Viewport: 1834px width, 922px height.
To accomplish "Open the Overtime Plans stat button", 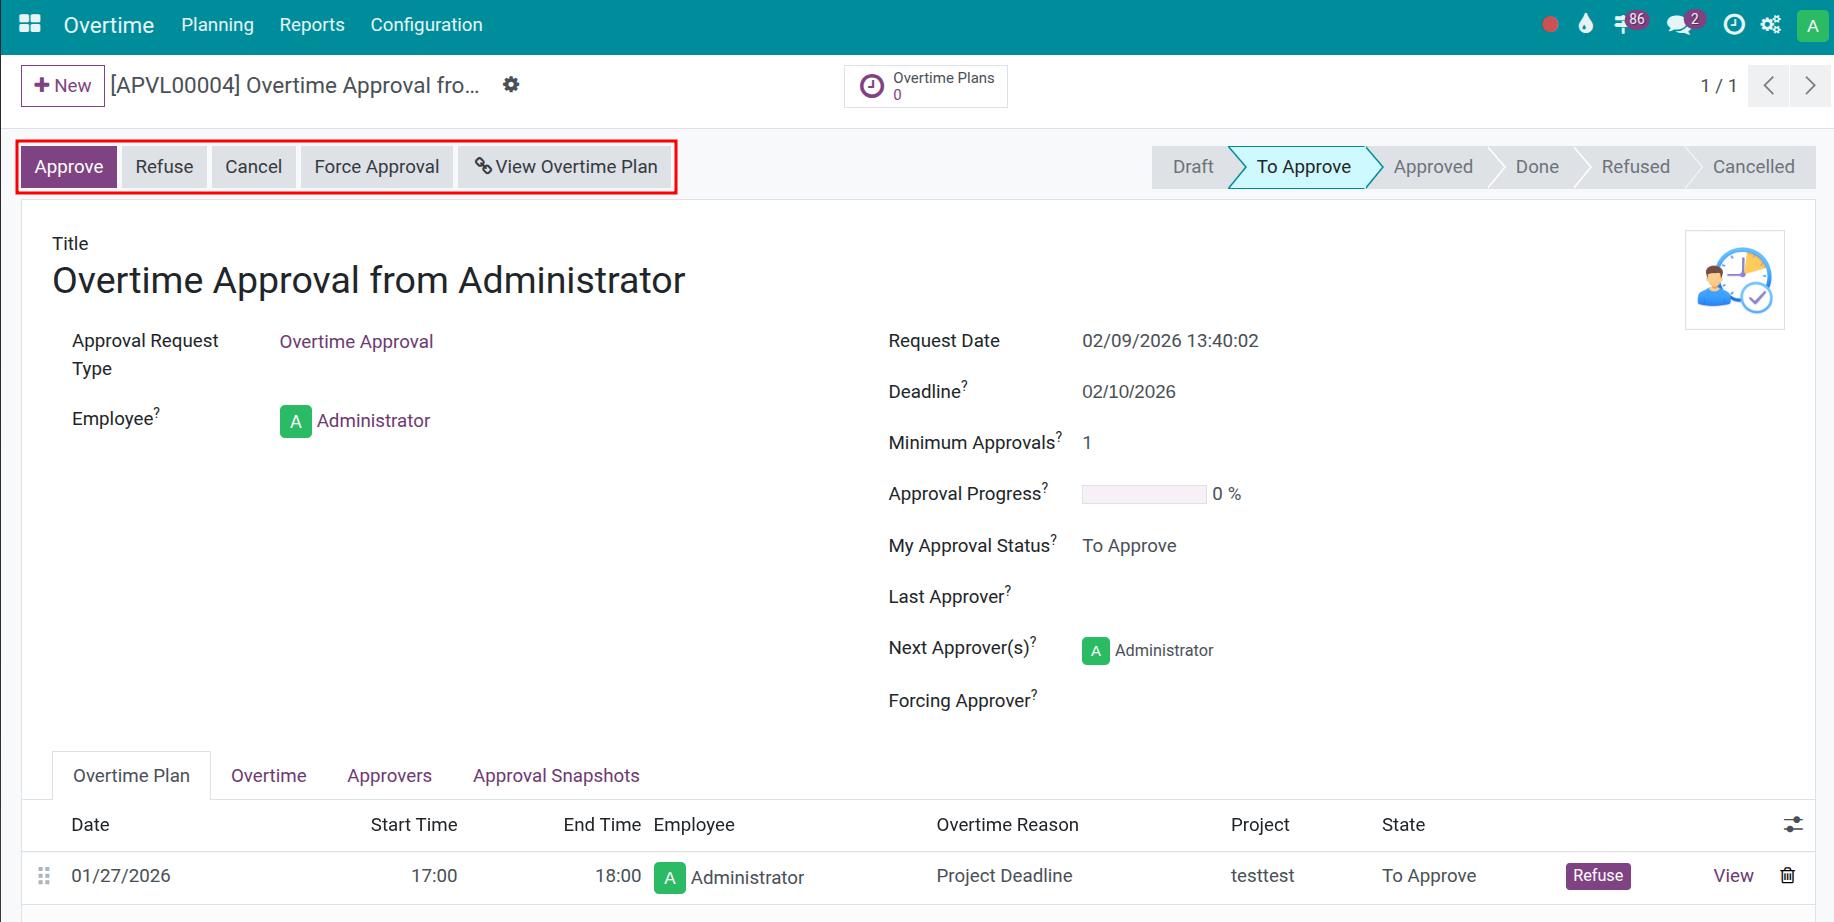I will point(926,86).
